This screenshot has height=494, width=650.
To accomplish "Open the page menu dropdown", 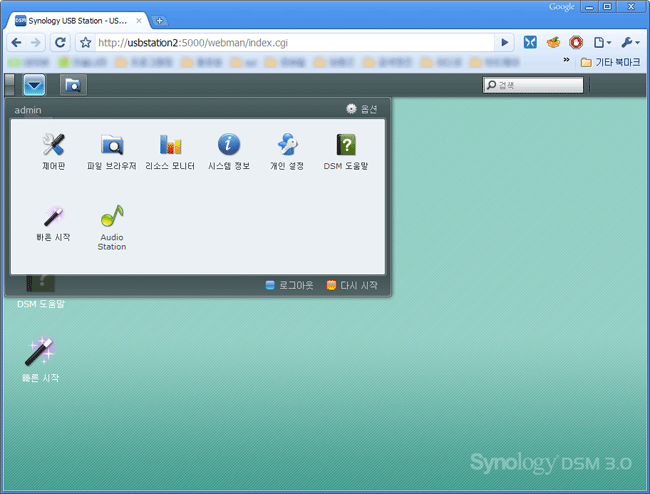I will 602,42.
